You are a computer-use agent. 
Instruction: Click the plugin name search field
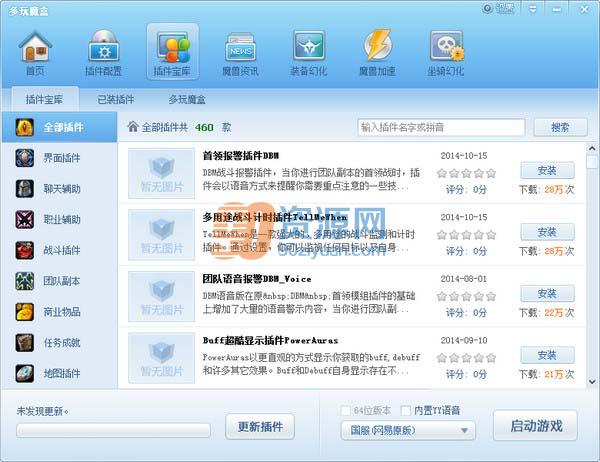pyautogui.click(x=441, y=127)
